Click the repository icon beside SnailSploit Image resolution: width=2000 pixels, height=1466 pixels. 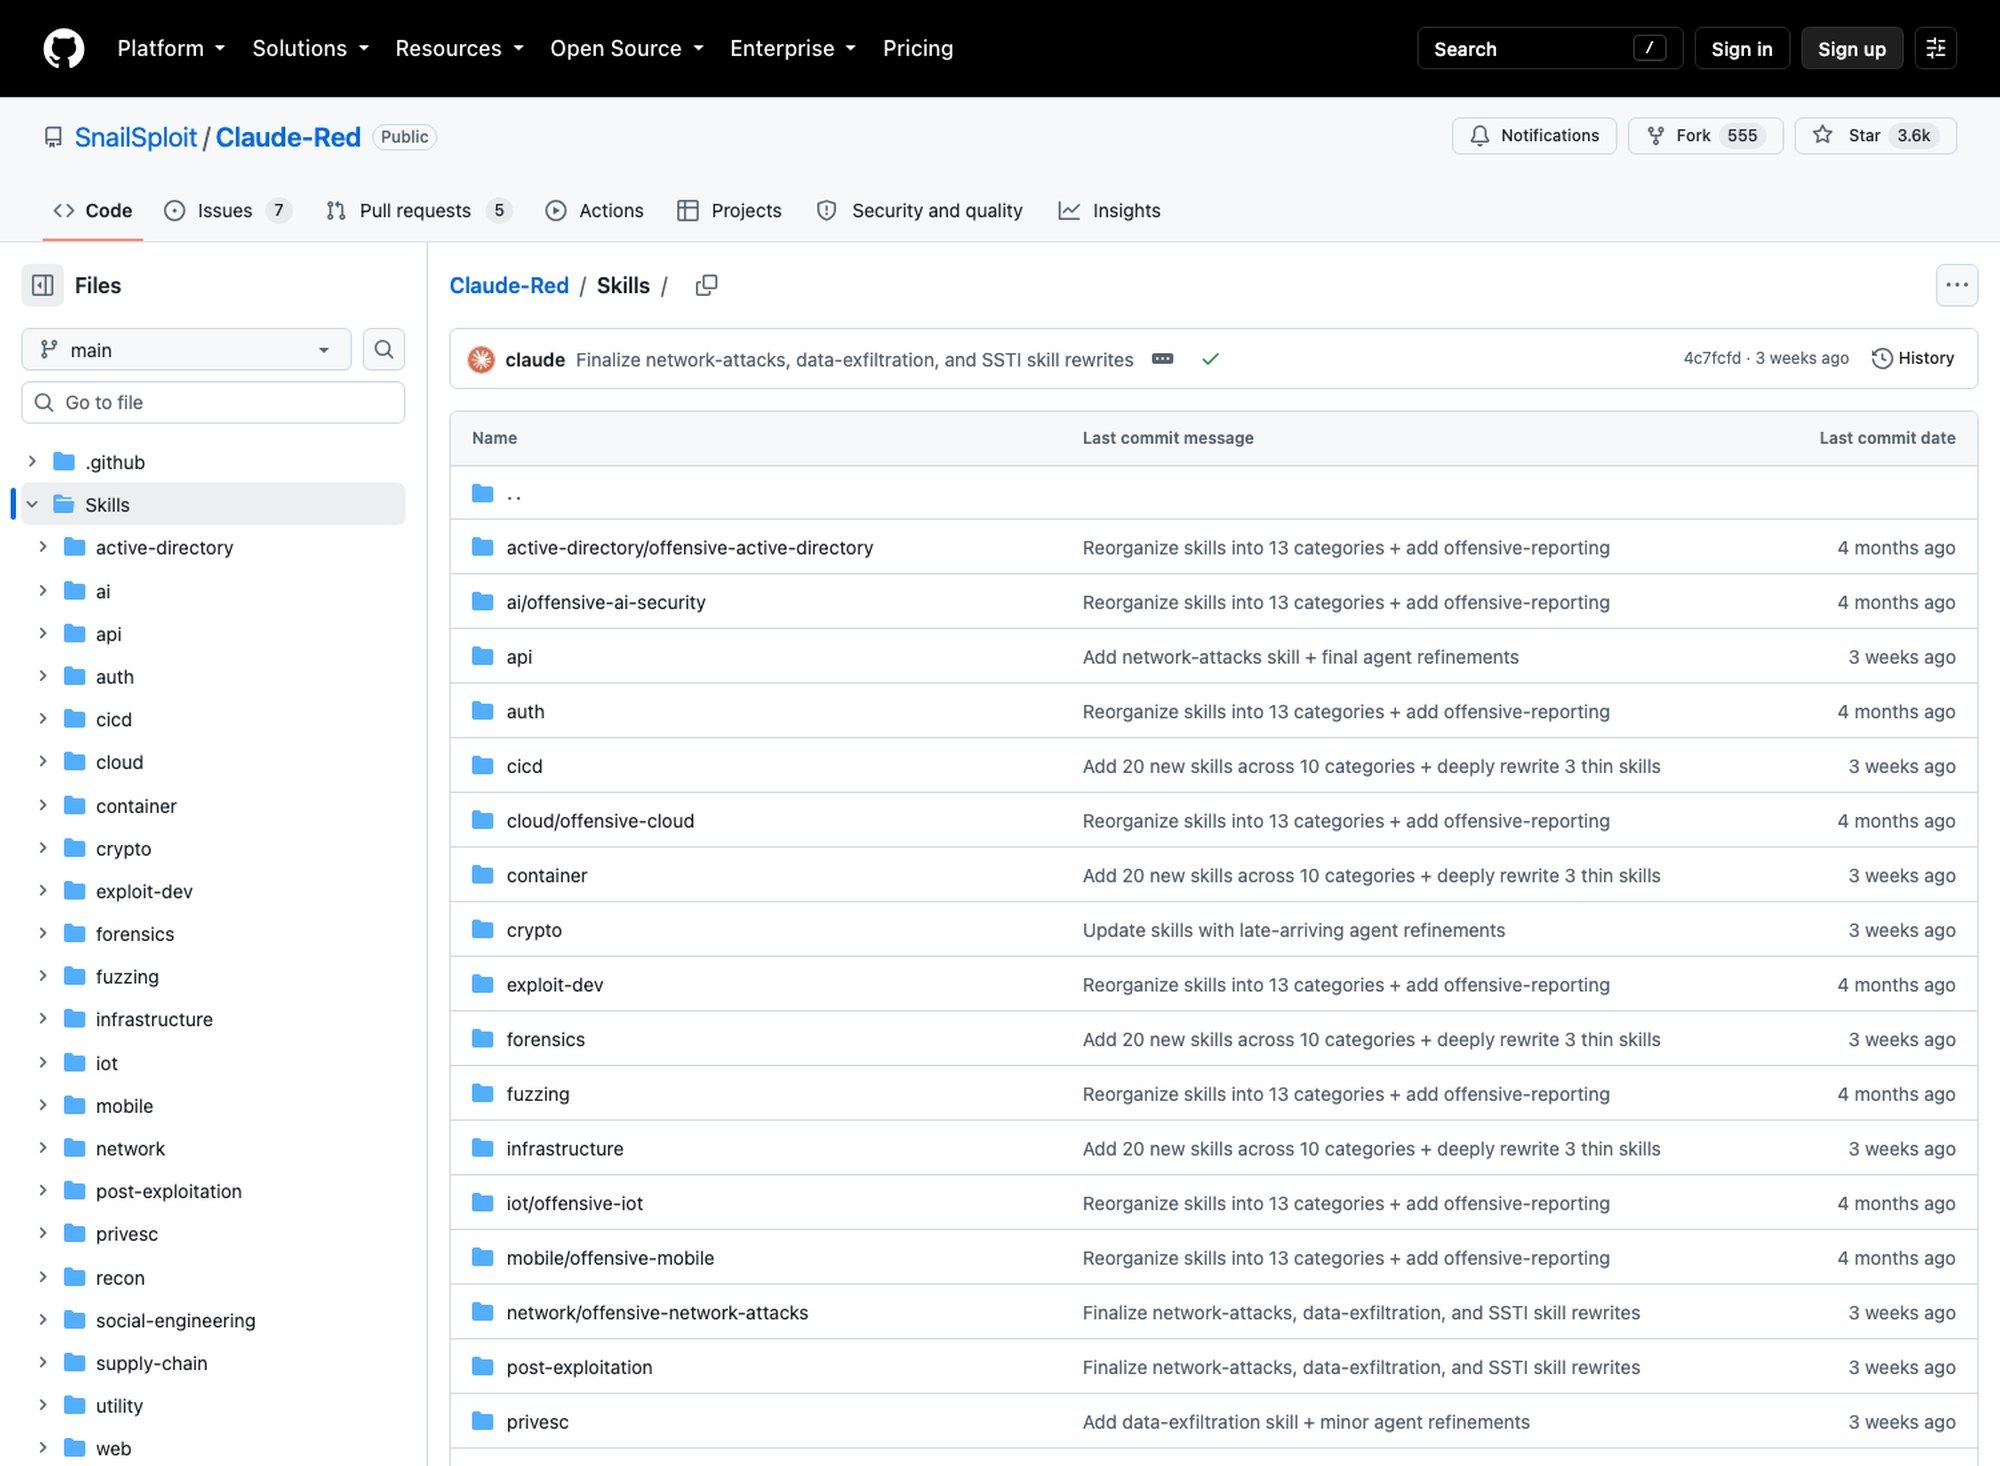click(x=53, y=137)
